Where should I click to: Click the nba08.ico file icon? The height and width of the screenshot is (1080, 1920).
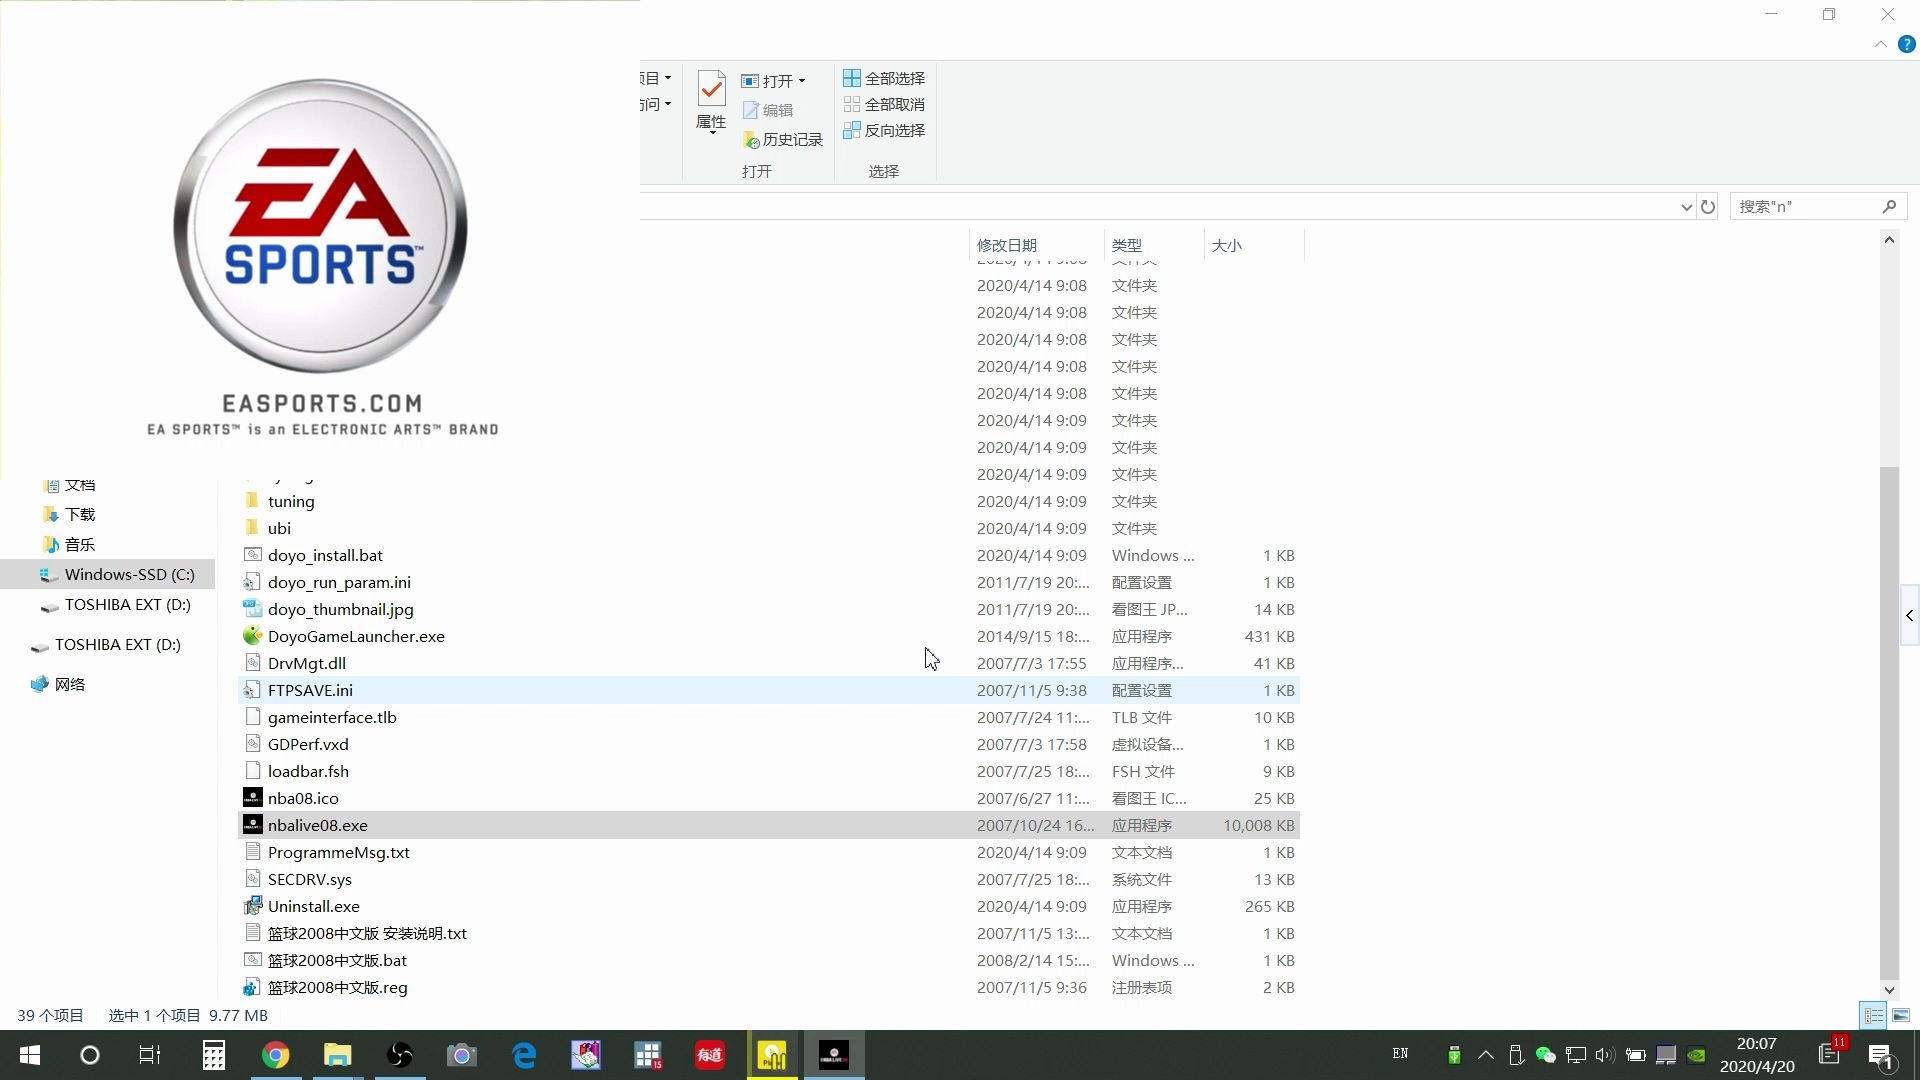click(x=252, y=797)
